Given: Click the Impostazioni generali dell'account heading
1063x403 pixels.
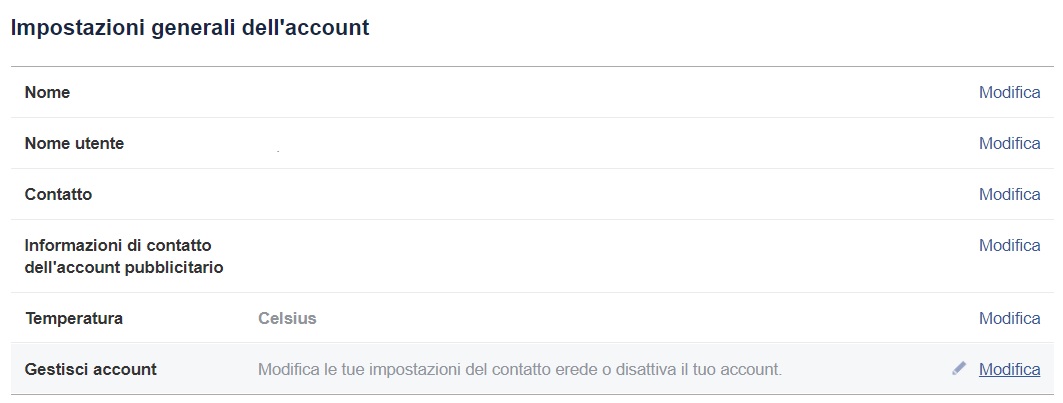Looking at the screenshot, I should point(190,28).
